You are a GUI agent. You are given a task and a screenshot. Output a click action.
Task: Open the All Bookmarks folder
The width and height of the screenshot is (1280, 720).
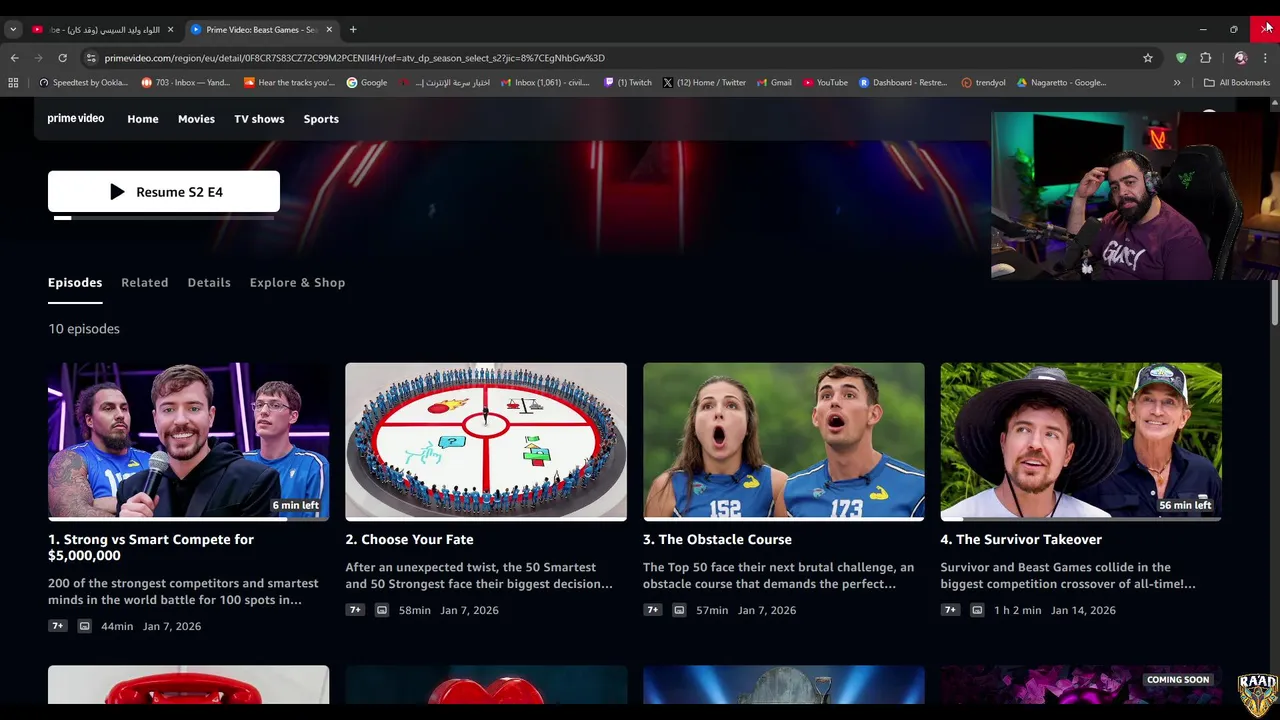pos(1237,83)
